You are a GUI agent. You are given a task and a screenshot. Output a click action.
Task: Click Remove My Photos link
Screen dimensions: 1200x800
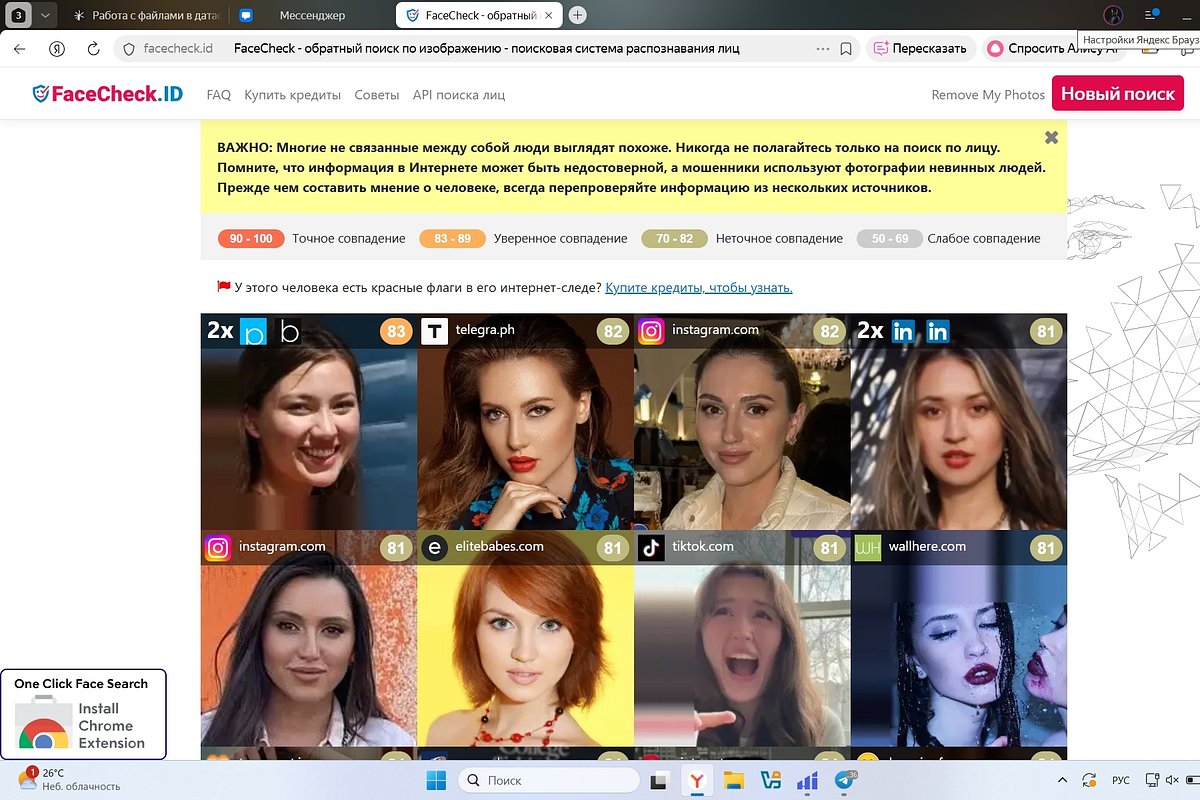tap(988, 95)
